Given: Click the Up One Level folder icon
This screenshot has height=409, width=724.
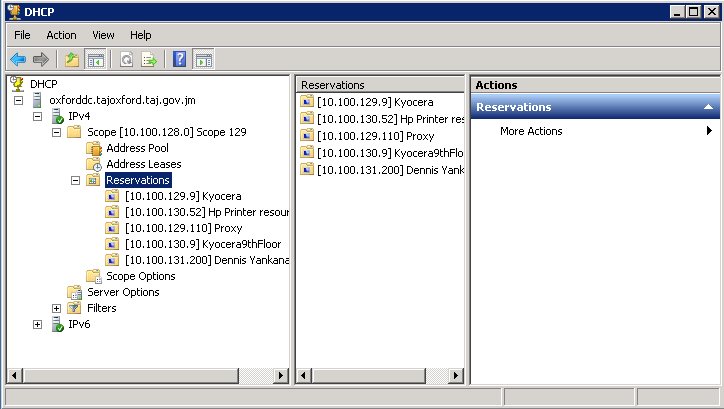Looking at the screenshot, I should [x=72, y=60].
